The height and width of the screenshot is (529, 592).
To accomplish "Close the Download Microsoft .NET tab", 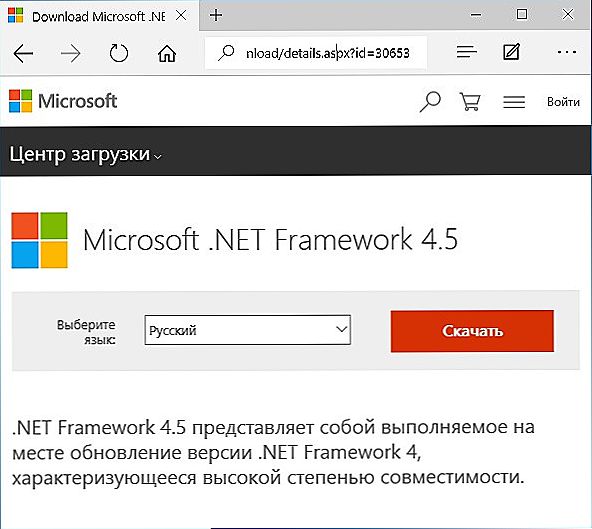I will 181,15.
